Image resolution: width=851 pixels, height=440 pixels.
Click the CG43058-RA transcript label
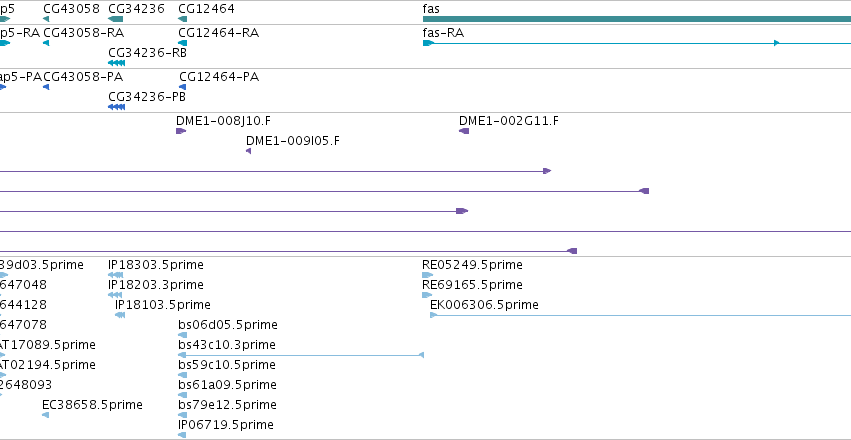click(84, 33)
